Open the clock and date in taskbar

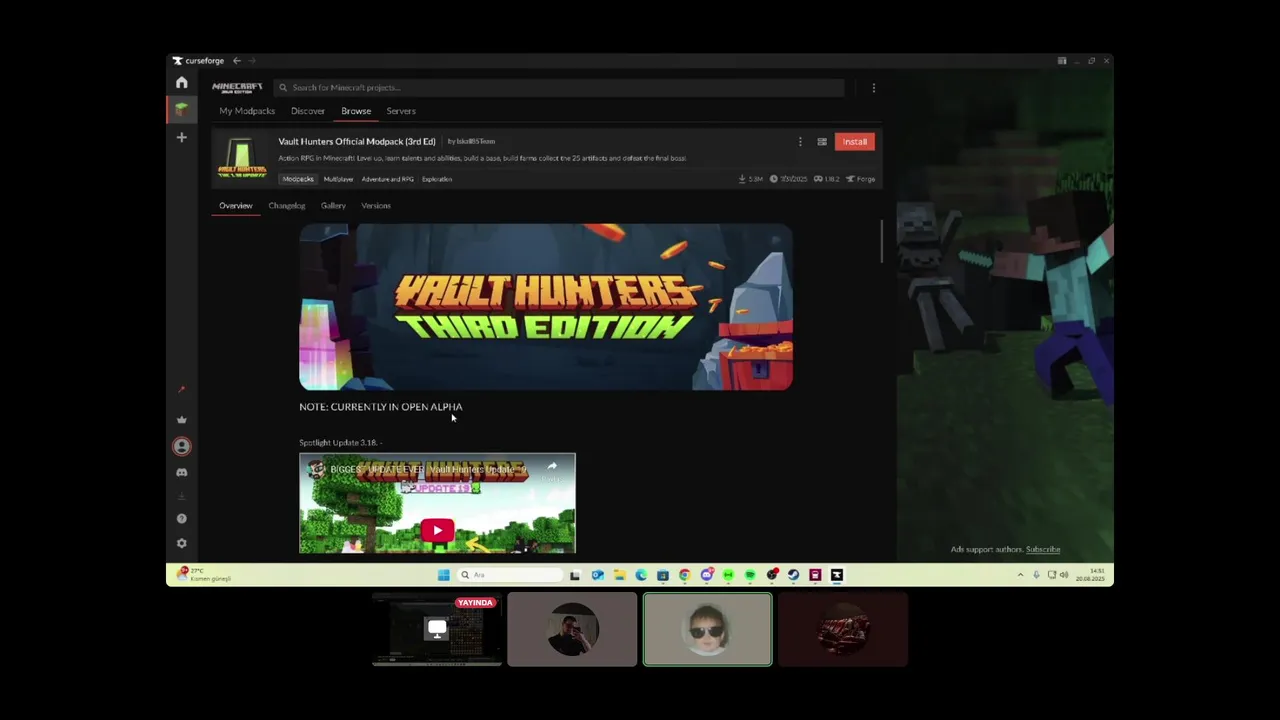point(1090,575)
